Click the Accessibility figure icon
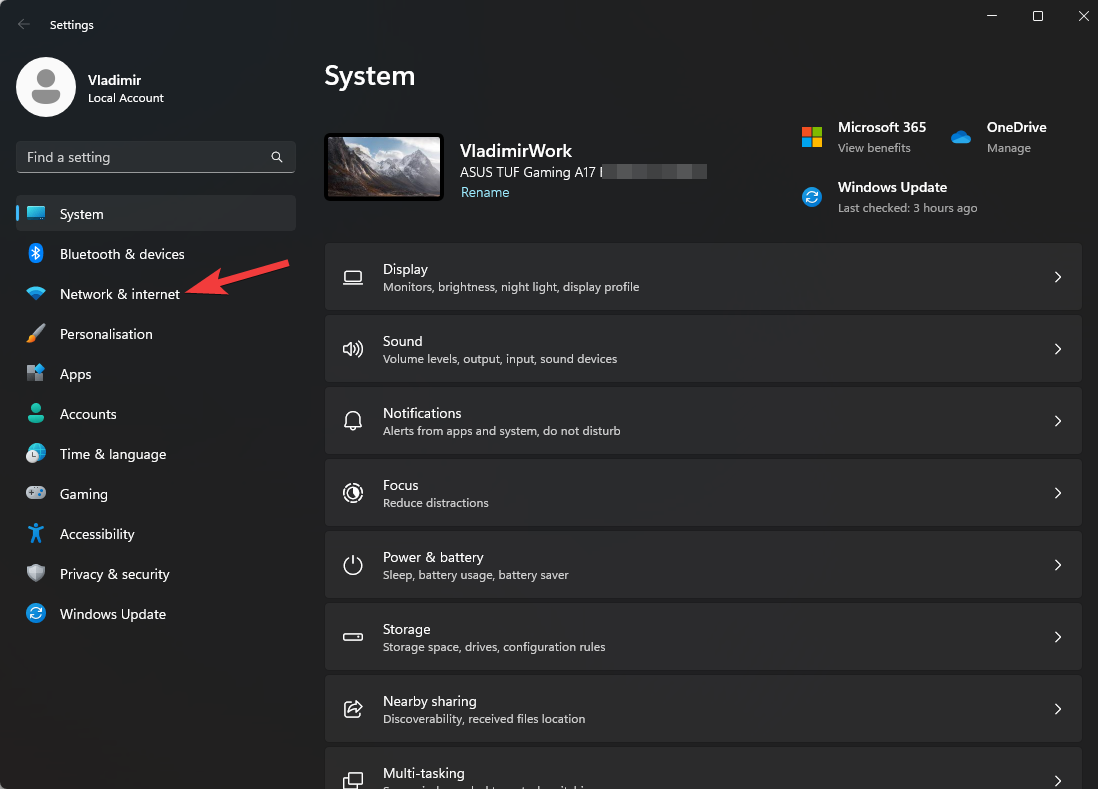The height and width of the screenshot is (789, 1098). coord(36,534)
